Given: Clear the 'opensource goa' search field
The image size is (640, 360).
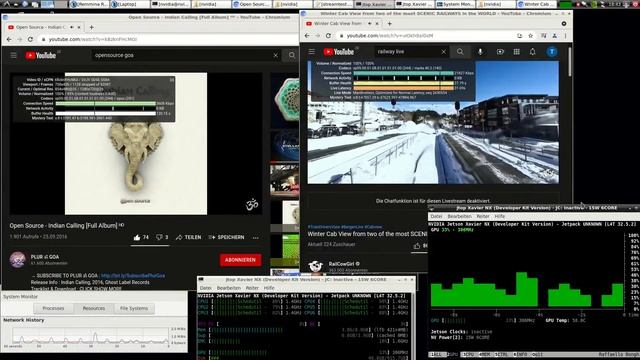Looking at the screenshot, I should point(276,55).
